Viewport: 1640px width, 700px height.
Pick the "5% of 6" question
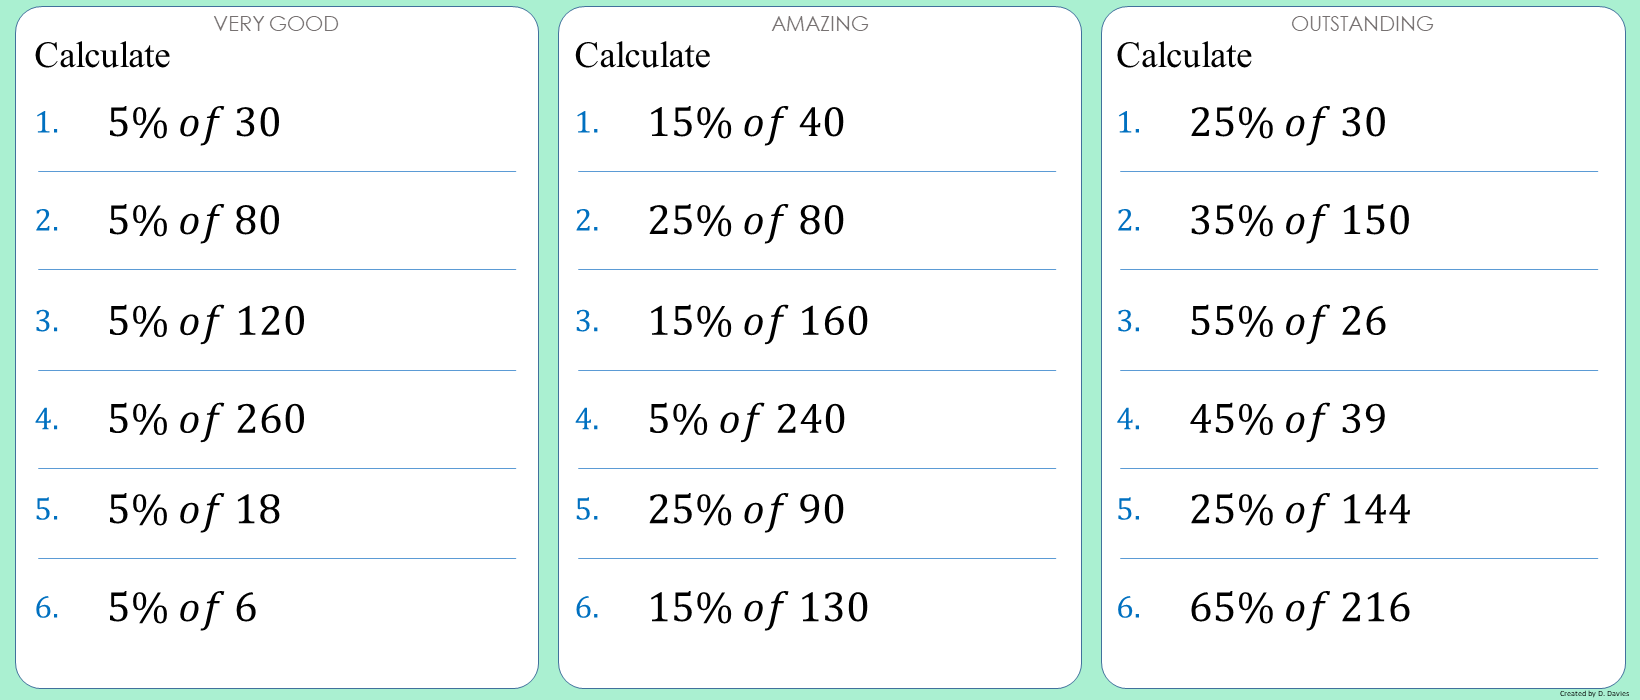click(x=182, y=608)
